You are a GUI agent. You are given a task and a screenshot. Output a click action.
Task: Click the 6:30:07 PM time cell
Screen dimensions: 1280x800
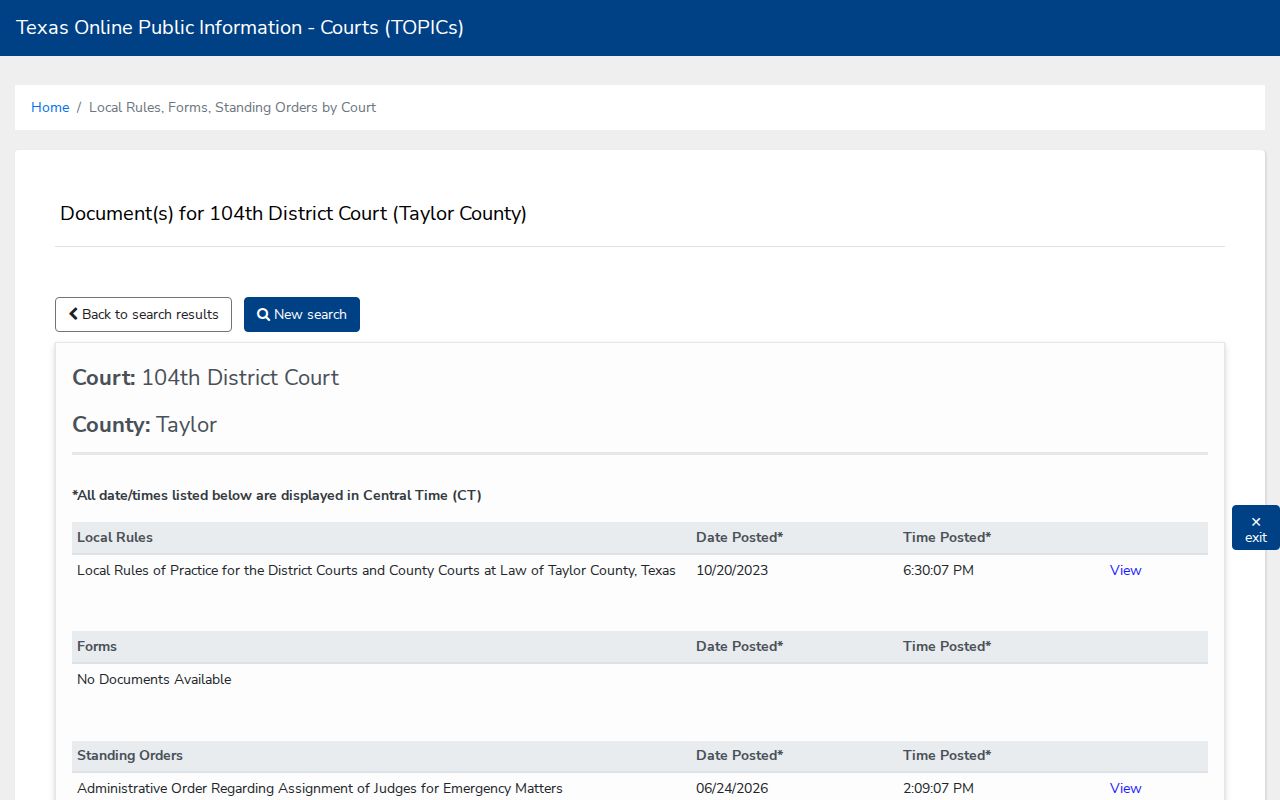pos(938,570)
